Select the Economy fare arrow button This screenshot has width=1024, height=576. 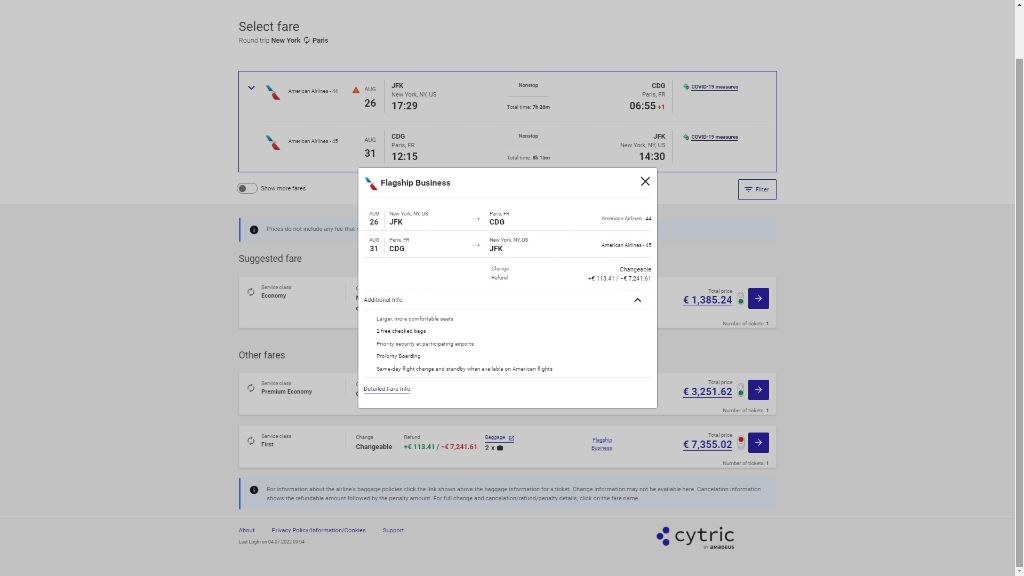click(x=758, y=298)
